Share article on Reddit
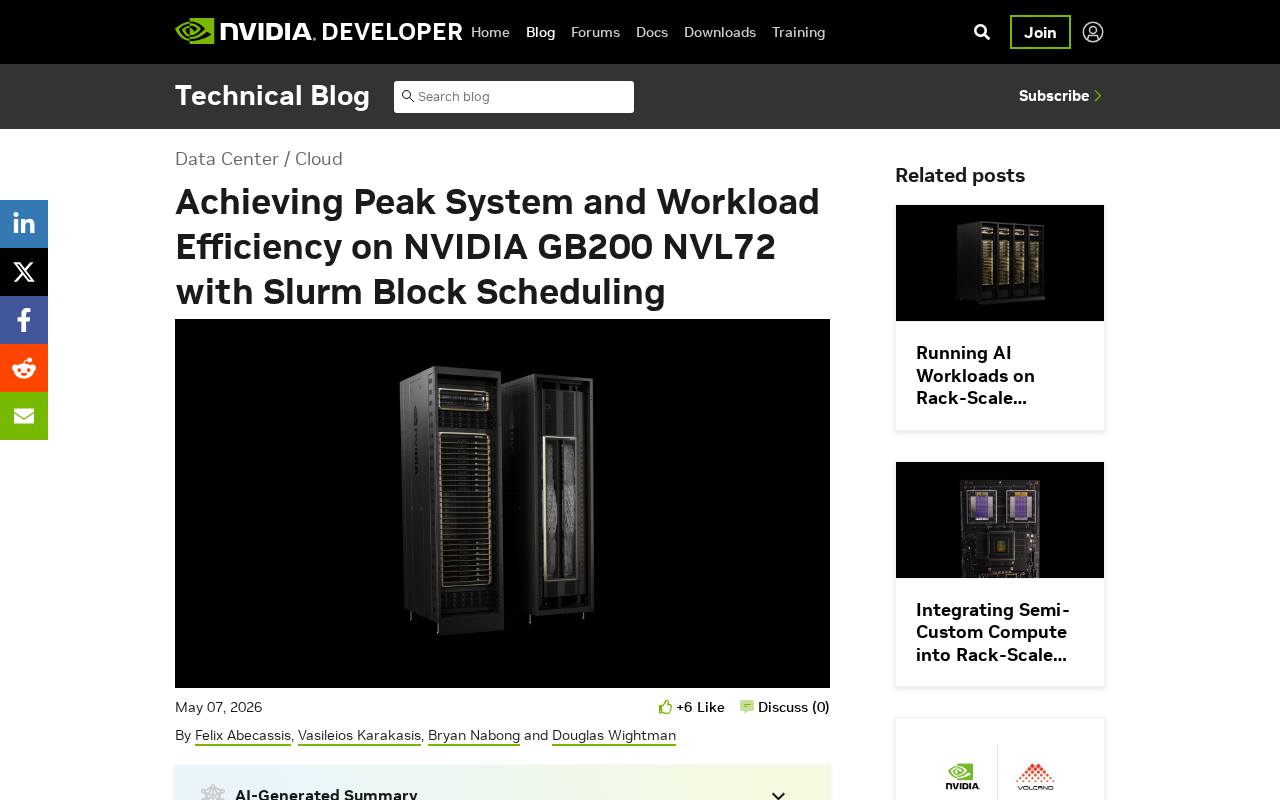1280x800 pixels. click(24, 368)
